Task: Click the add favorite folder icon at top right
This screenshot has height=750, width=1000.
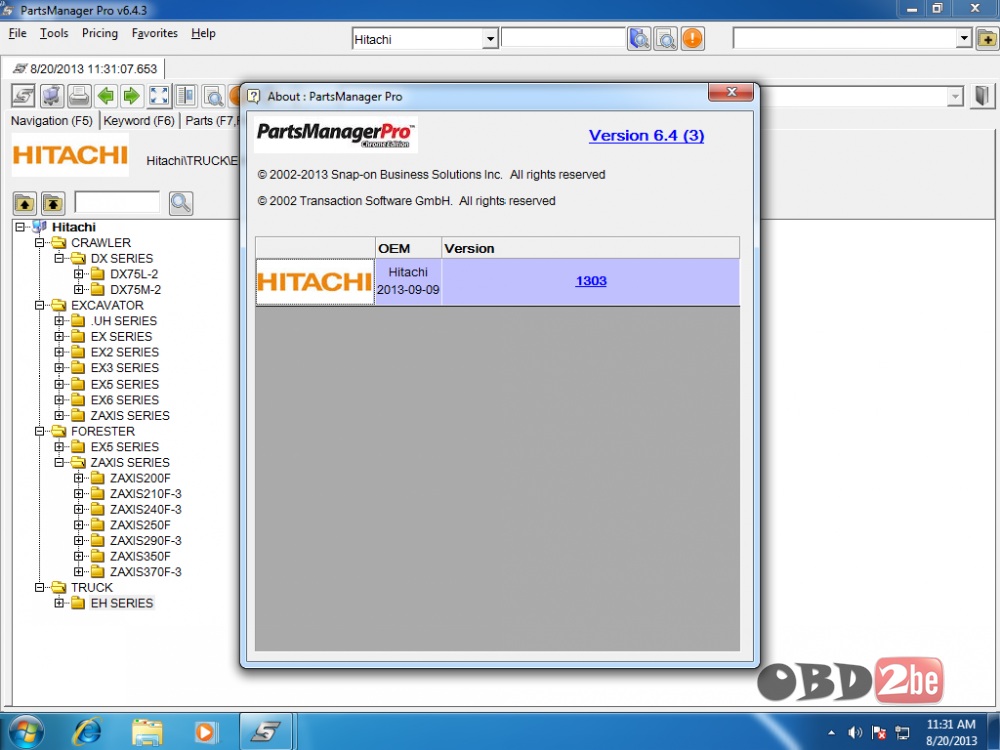Action: click(x=987, y=39)
